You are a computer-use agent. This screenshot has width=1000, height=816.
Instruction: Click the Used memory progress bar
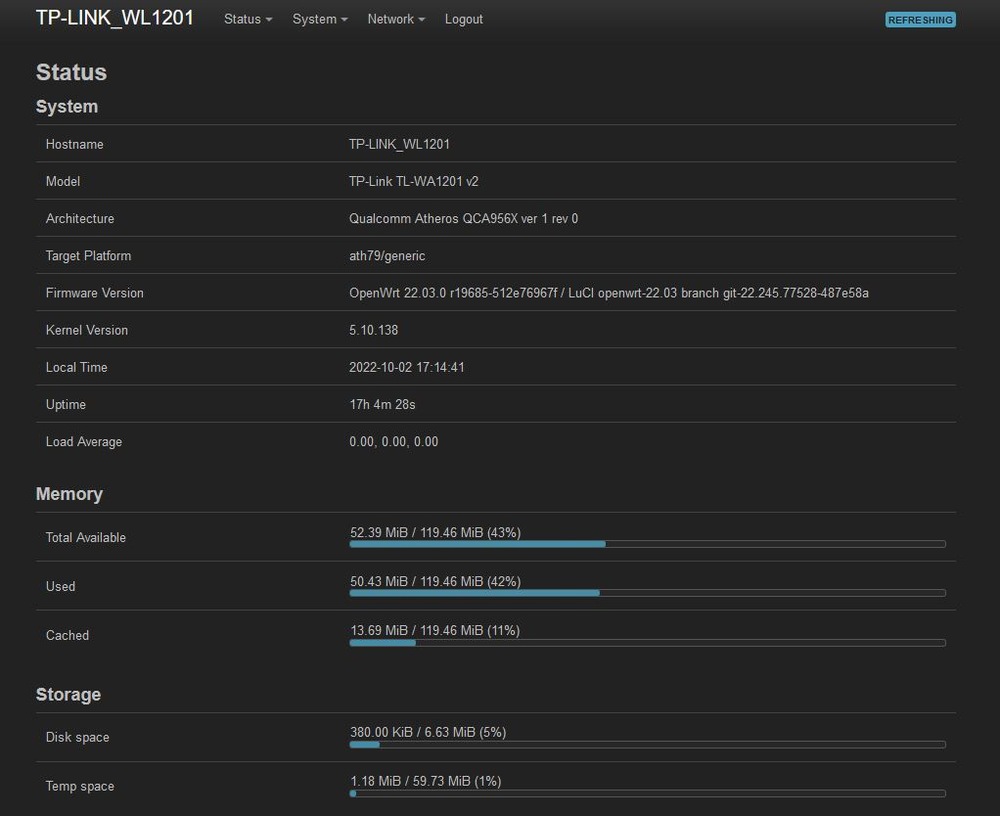[647, 593]
